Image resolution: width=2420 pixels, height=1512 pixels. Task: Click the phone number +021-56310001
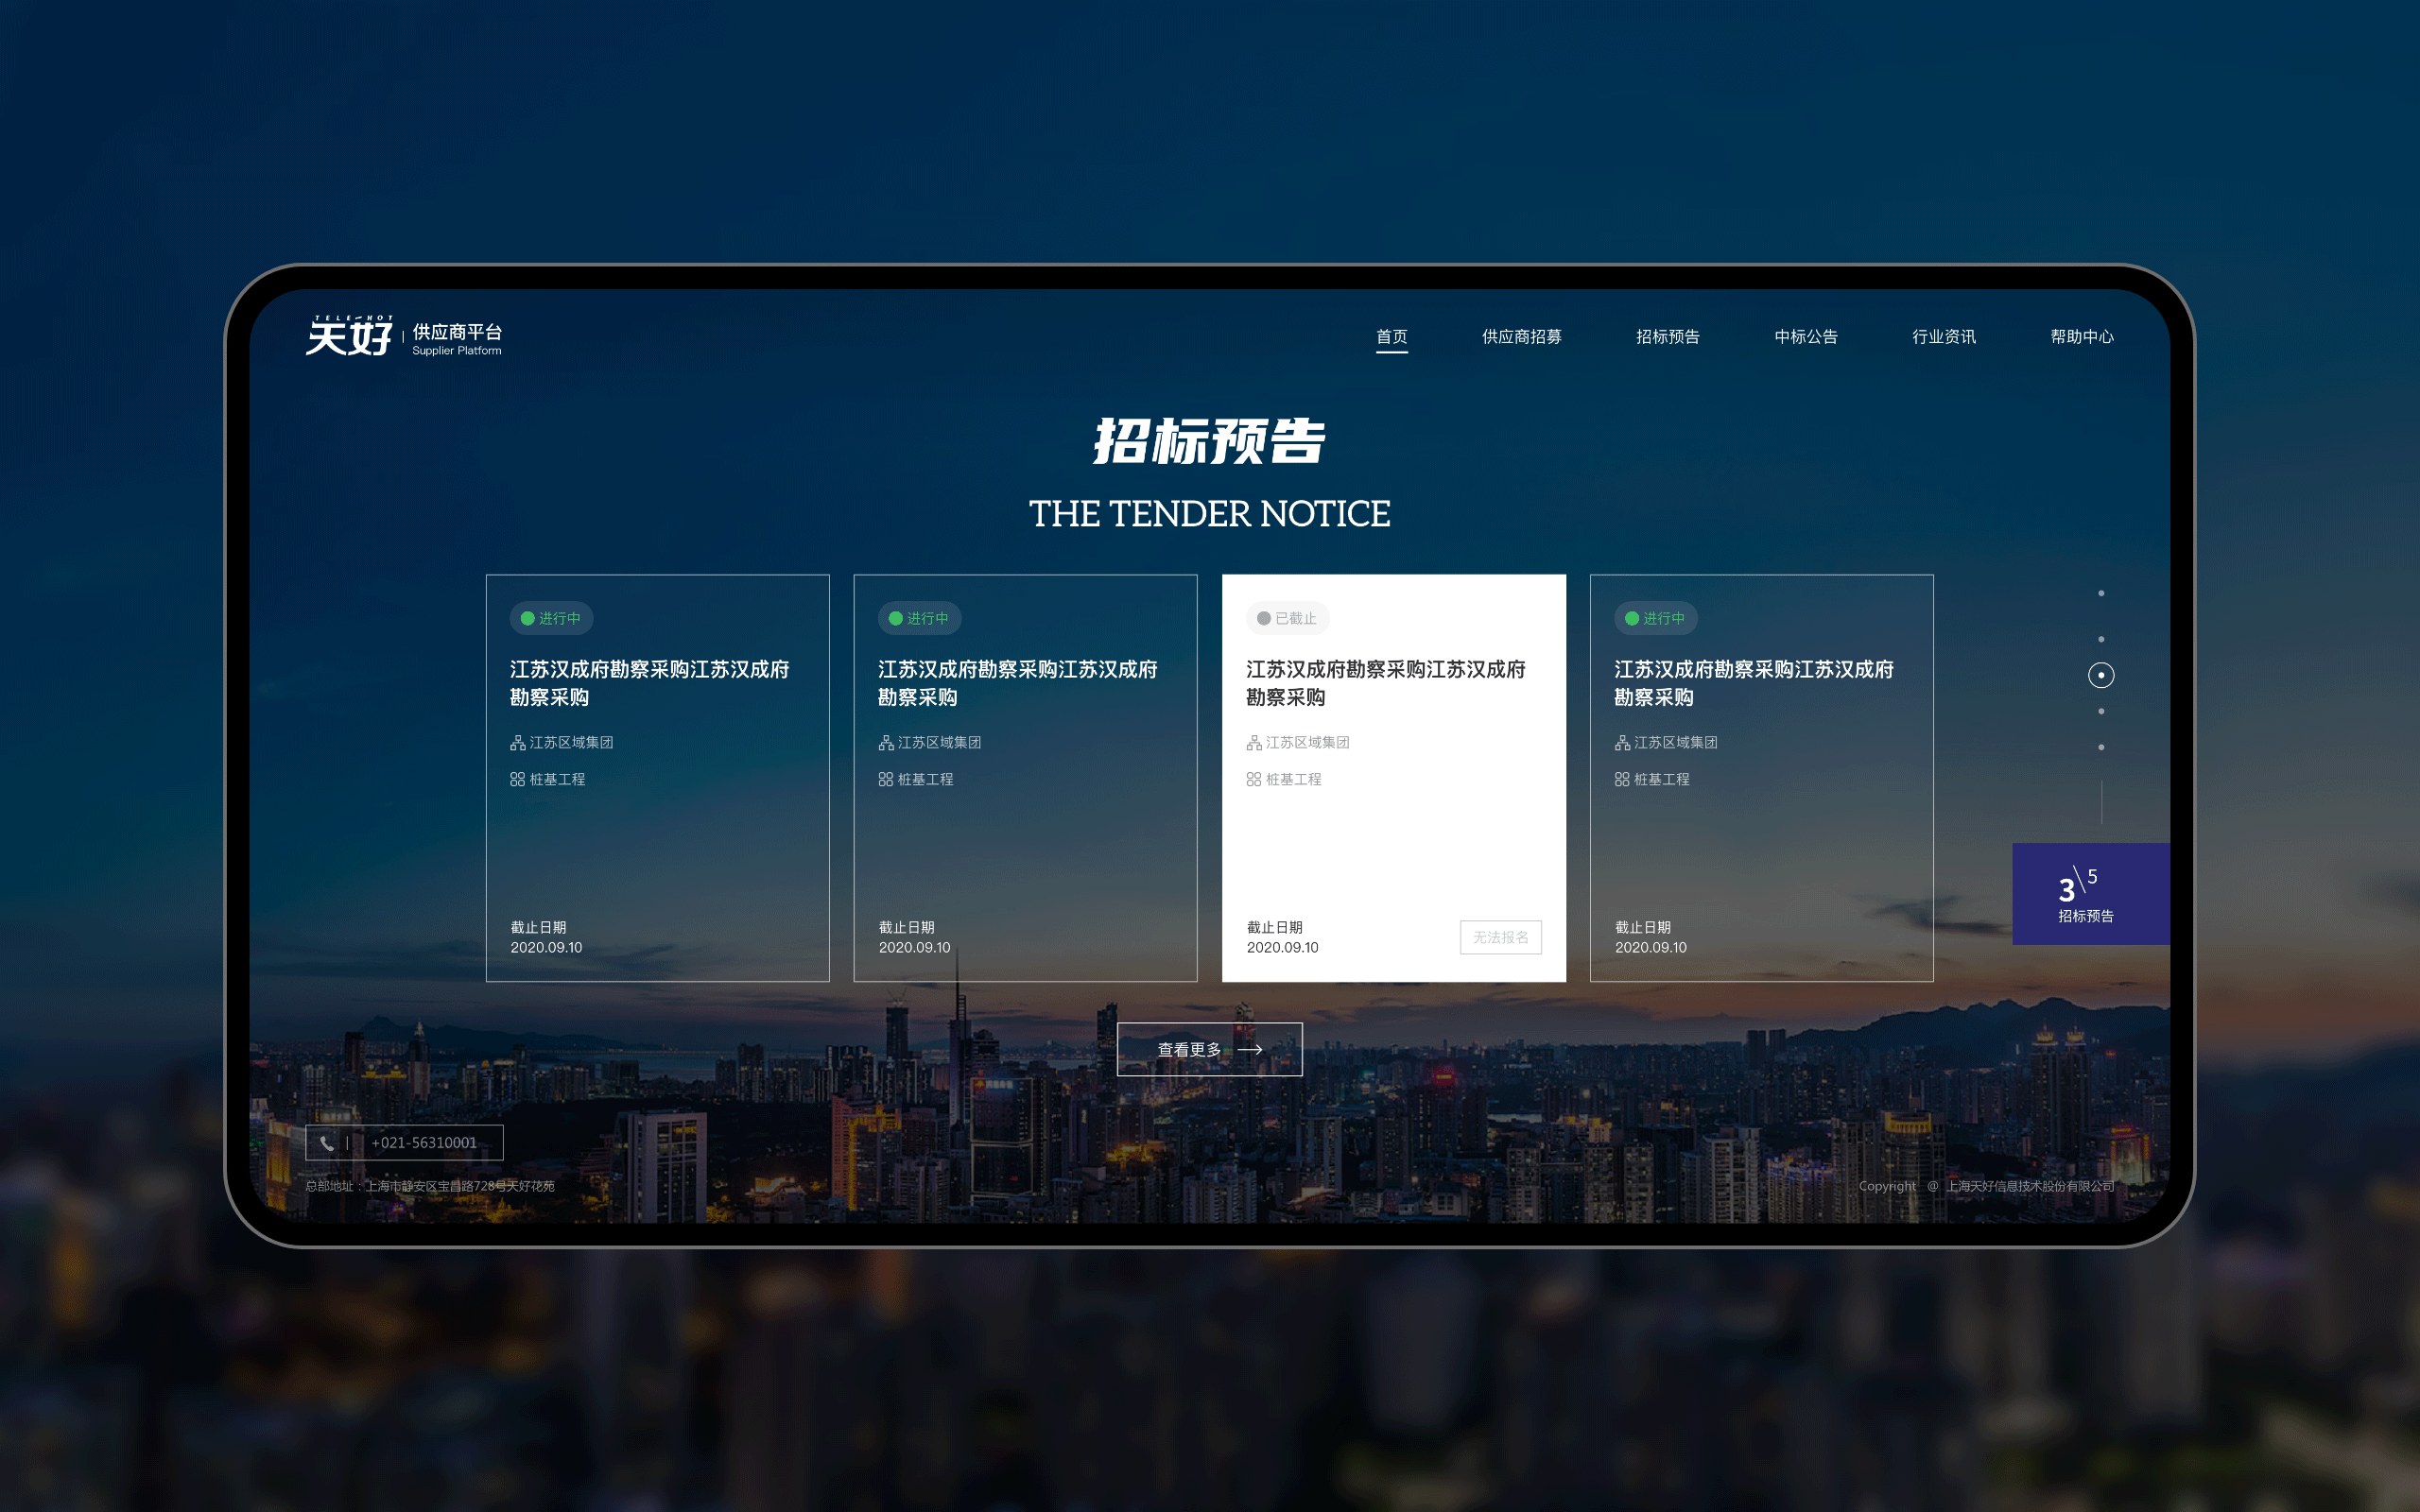coord(424,1143)
